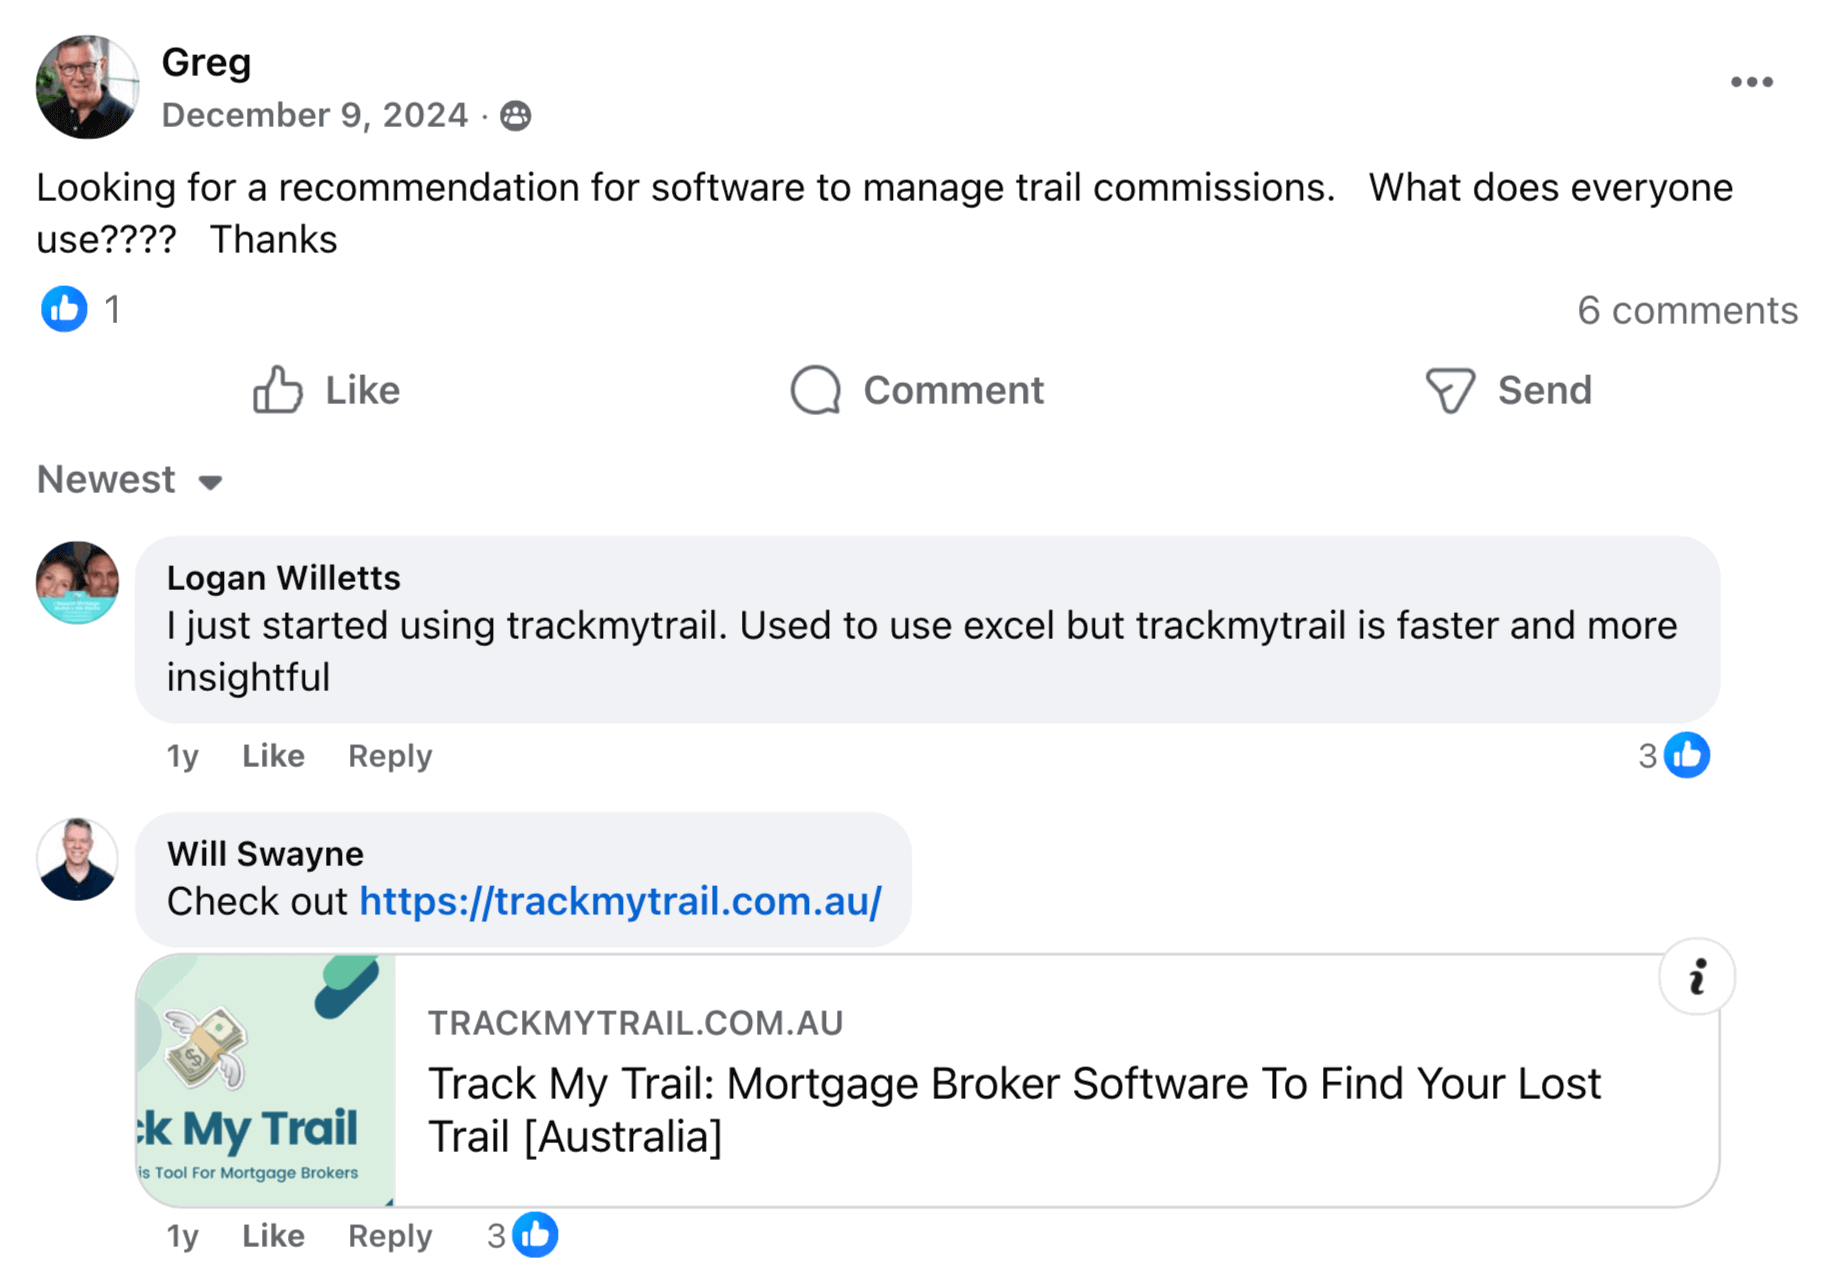Open Greg's profile picture
The height and width of the screenshot is (1263, 1834).
click(x=87, y=87)
